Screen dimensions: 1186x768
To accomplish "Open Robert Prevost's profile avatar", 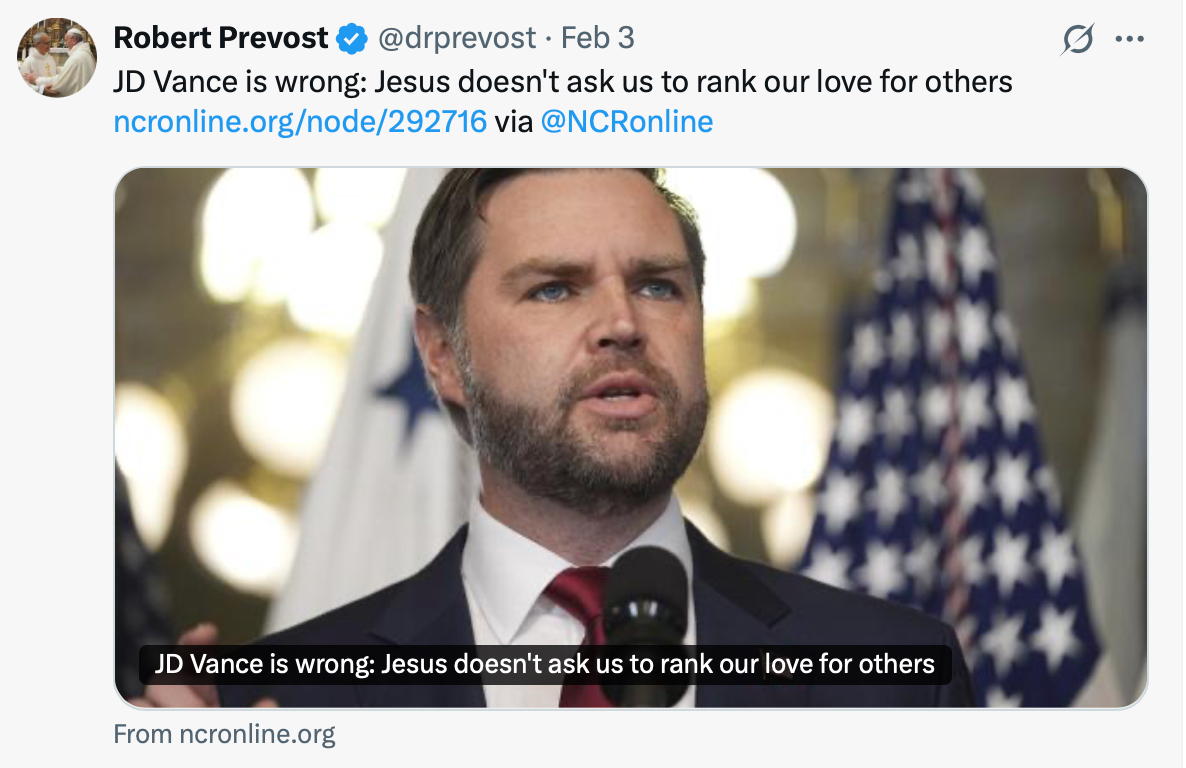I will [57, 58].
